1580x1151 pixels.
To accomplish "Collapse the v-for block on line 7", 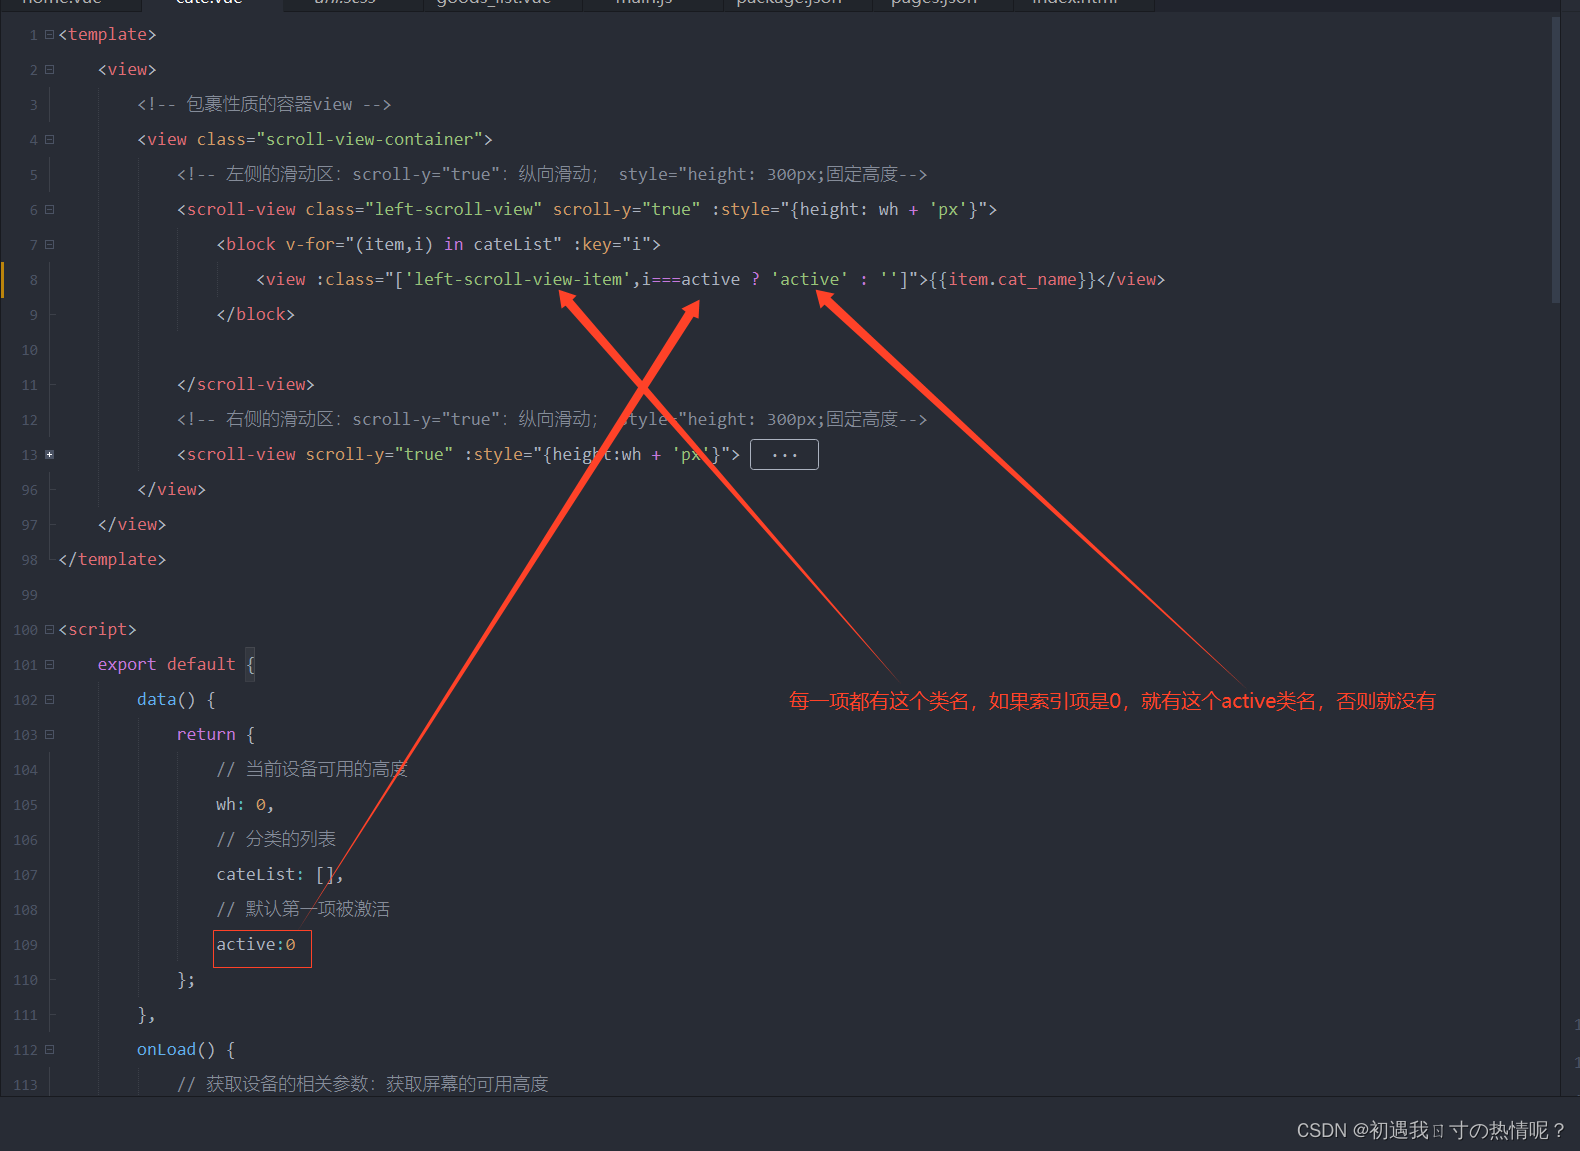I will click(x=49, y=245).
